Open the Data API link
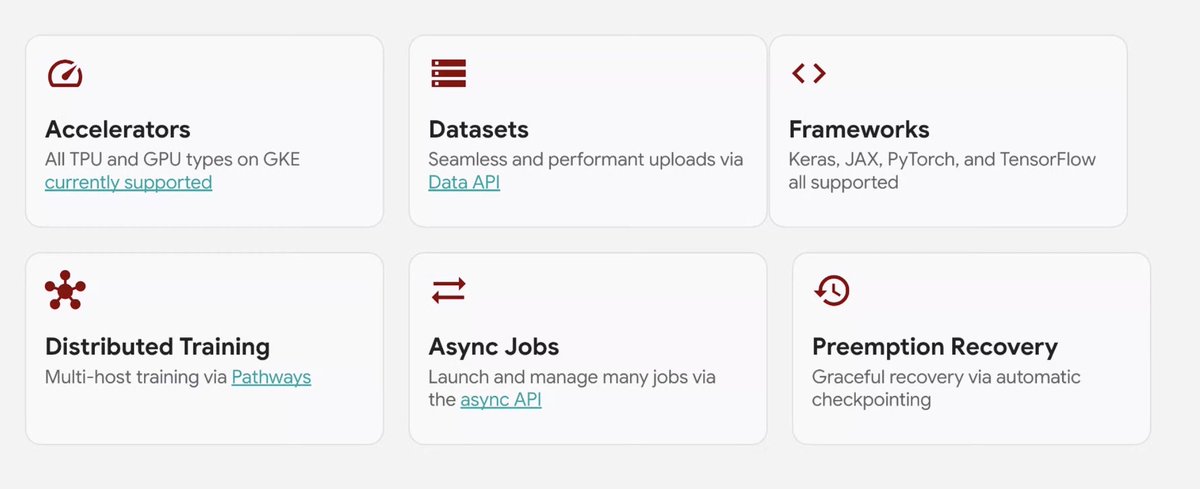Screen dimensions: 1200x489 click(x=464, y=183)
